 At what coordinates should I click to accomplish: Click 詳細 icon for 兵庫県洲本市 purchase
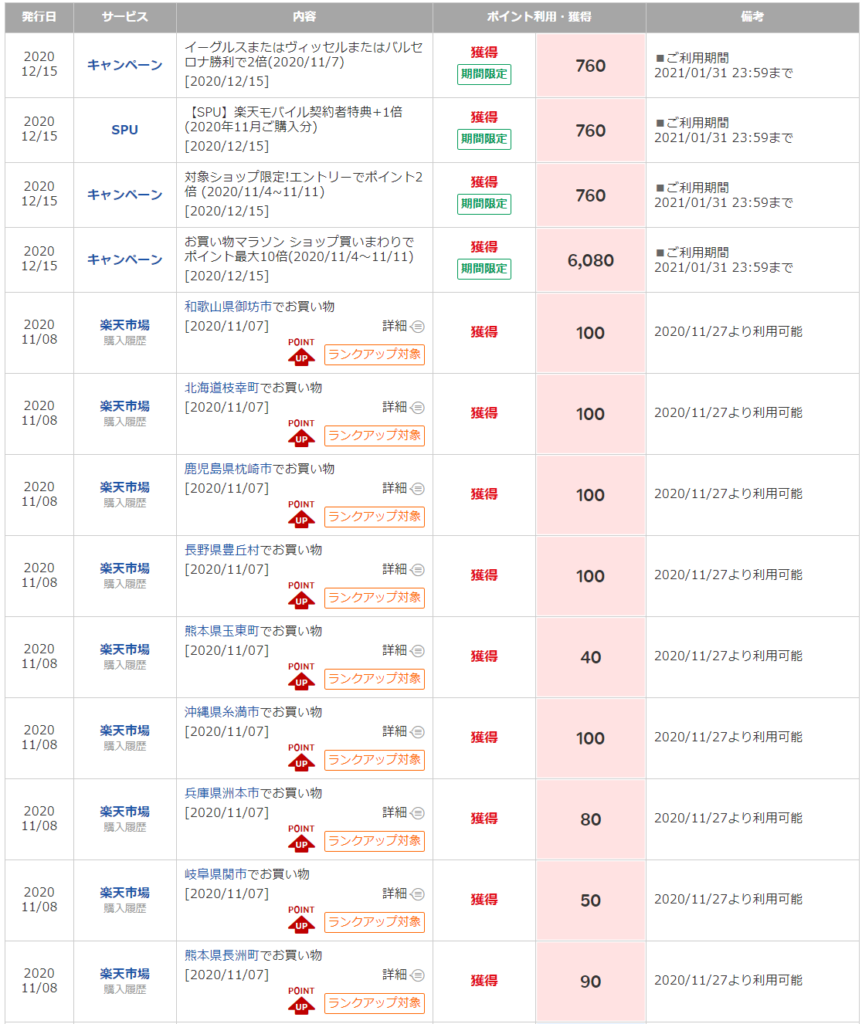(x=418, y=812)
